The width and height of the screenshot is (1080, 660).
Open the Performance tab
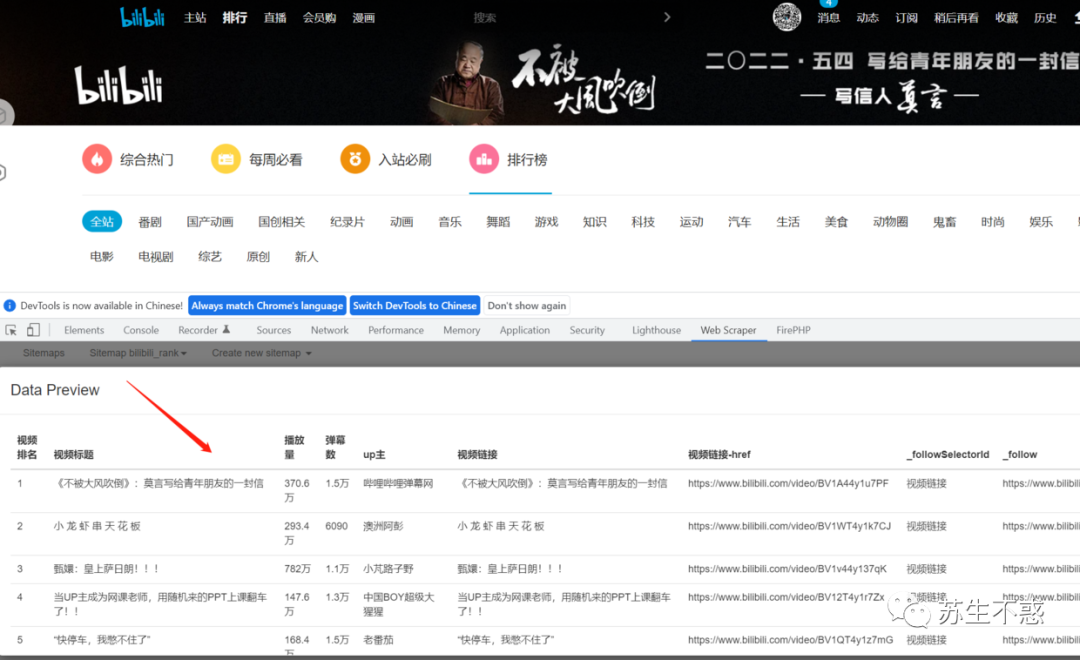396,330
